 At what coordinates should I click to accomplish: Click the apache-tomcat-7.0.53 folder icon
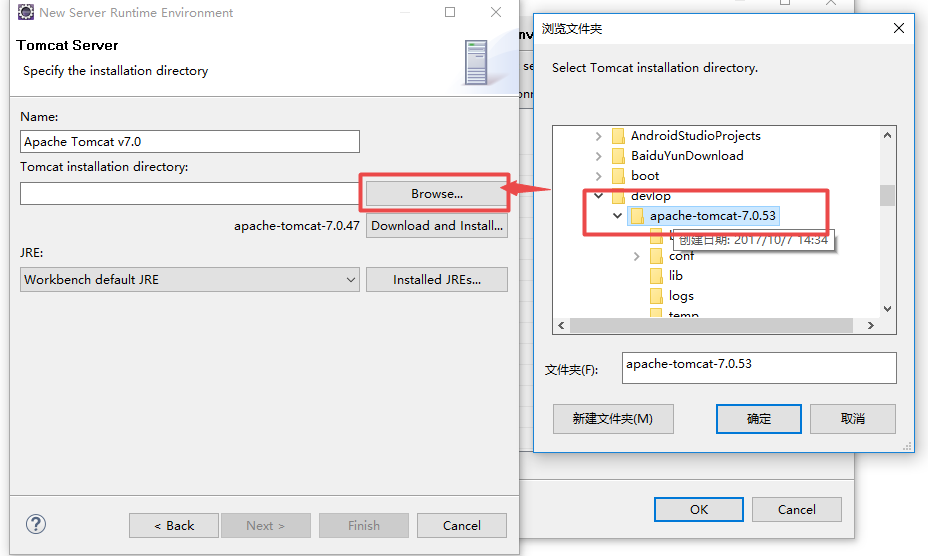(x=637, y=216)
